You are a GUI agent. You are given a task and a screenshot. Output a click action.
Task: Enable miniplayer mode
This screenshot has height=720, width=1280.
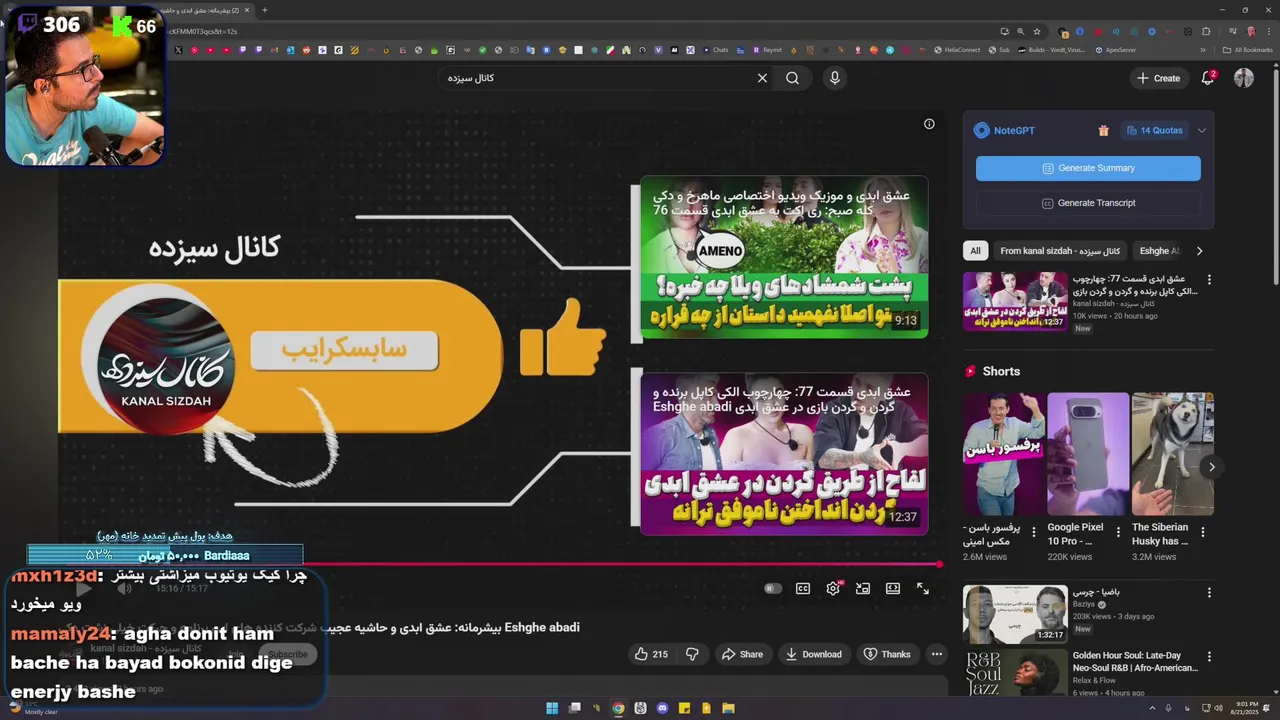tap(863, 589)
